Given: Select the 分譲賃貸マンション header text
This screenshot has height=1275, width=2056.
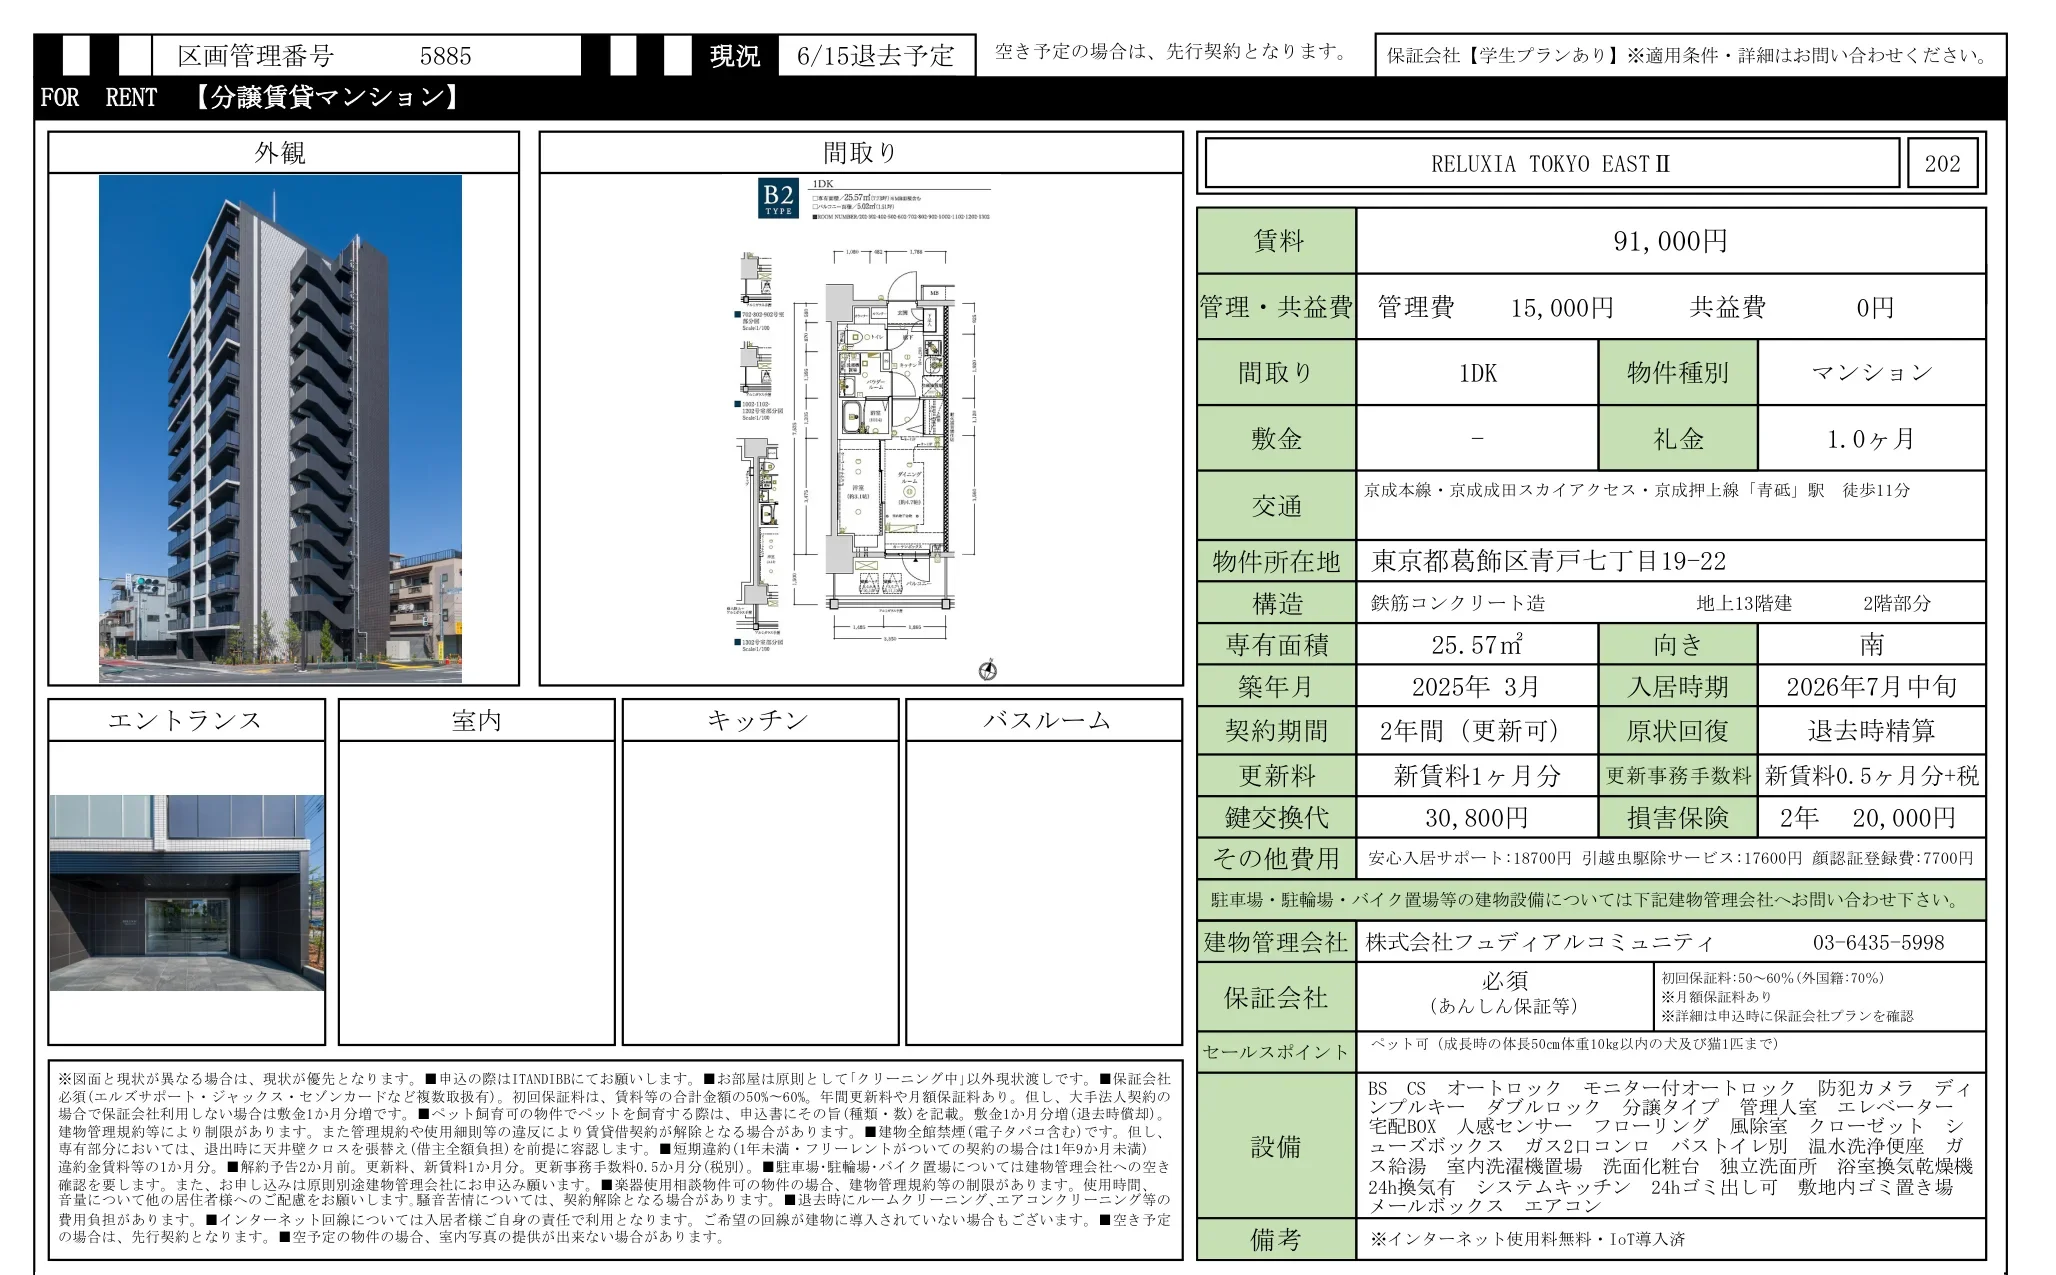Looking at the screenshot, I should click(x=325, y=97).
